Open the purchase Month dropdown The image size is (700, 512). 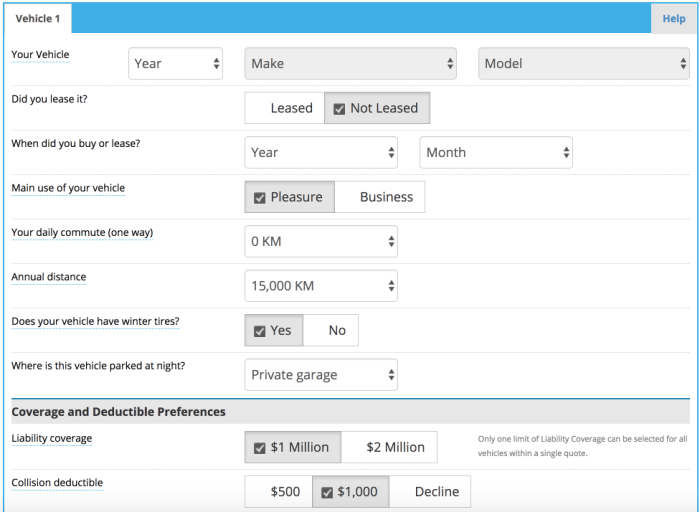pyautogui.click(x=496, y=153)
